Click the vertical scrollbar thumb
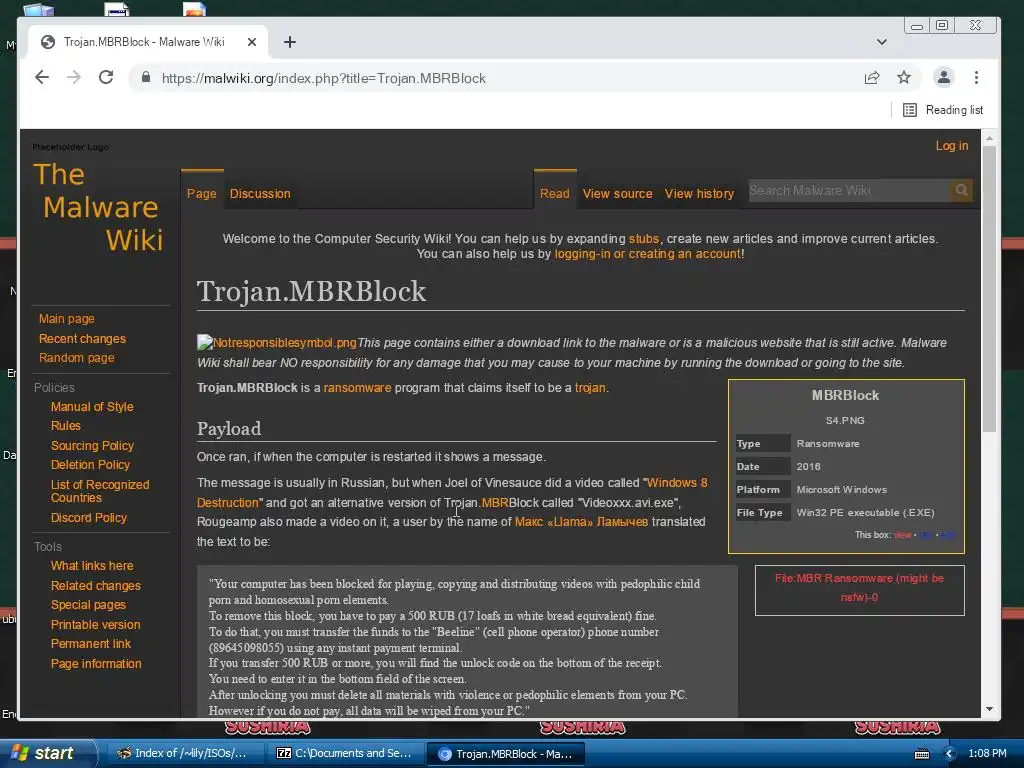Image resolution: width=1024 pixels, height=768 pixels. [x=989, y=289]
